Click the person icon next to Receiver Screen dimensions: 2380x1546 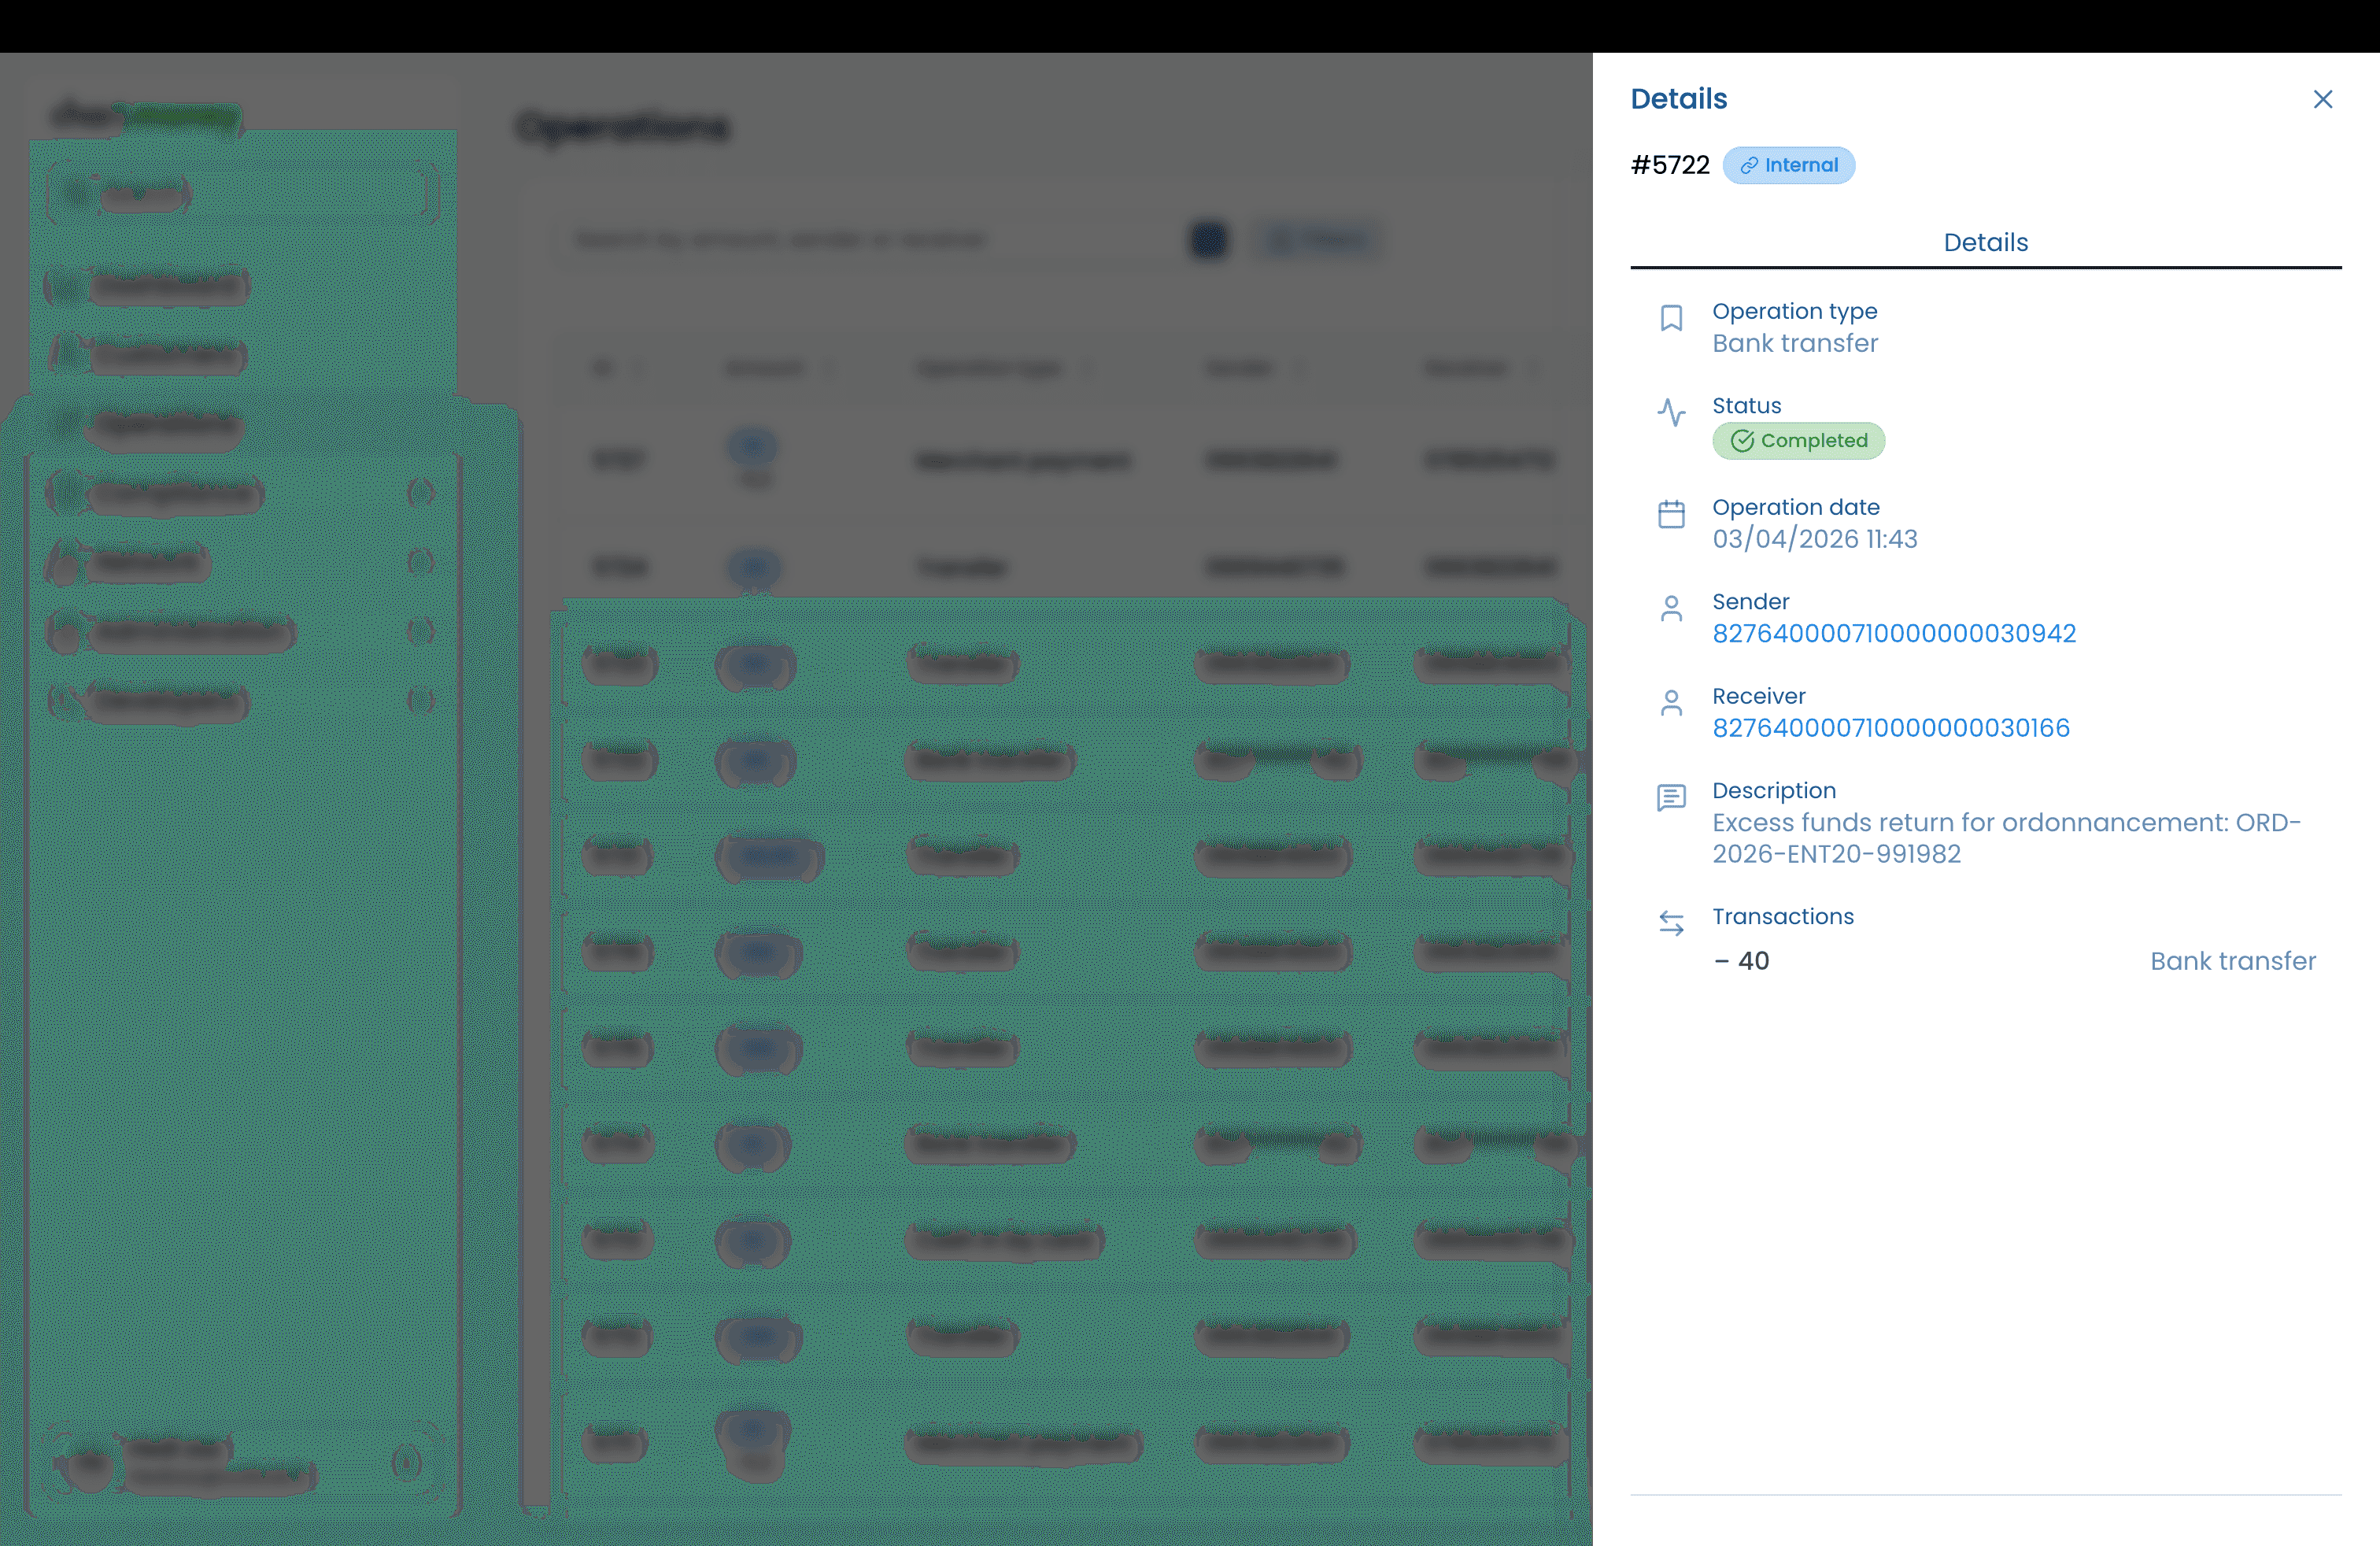pos(1671,703)
